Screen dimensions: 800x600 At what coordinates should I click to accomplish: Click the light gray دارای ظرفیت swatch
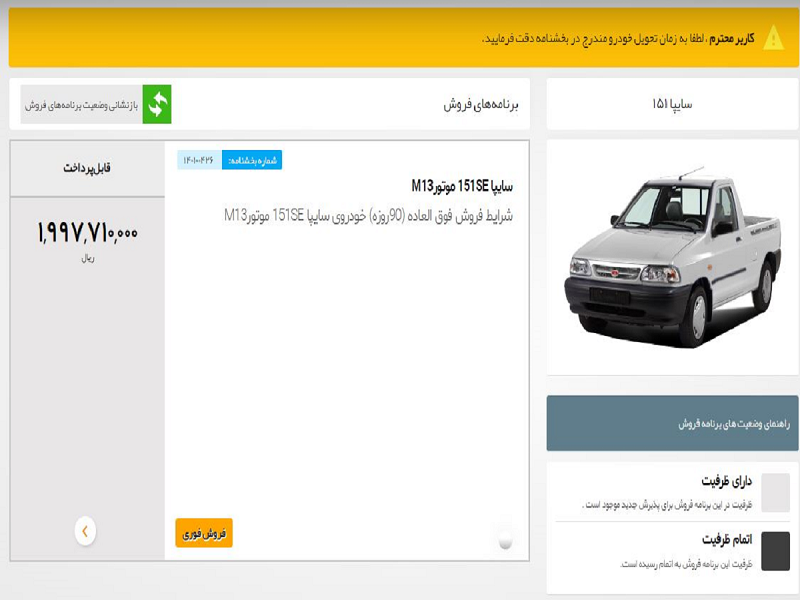pyautogui.click(x=776, y=492)
